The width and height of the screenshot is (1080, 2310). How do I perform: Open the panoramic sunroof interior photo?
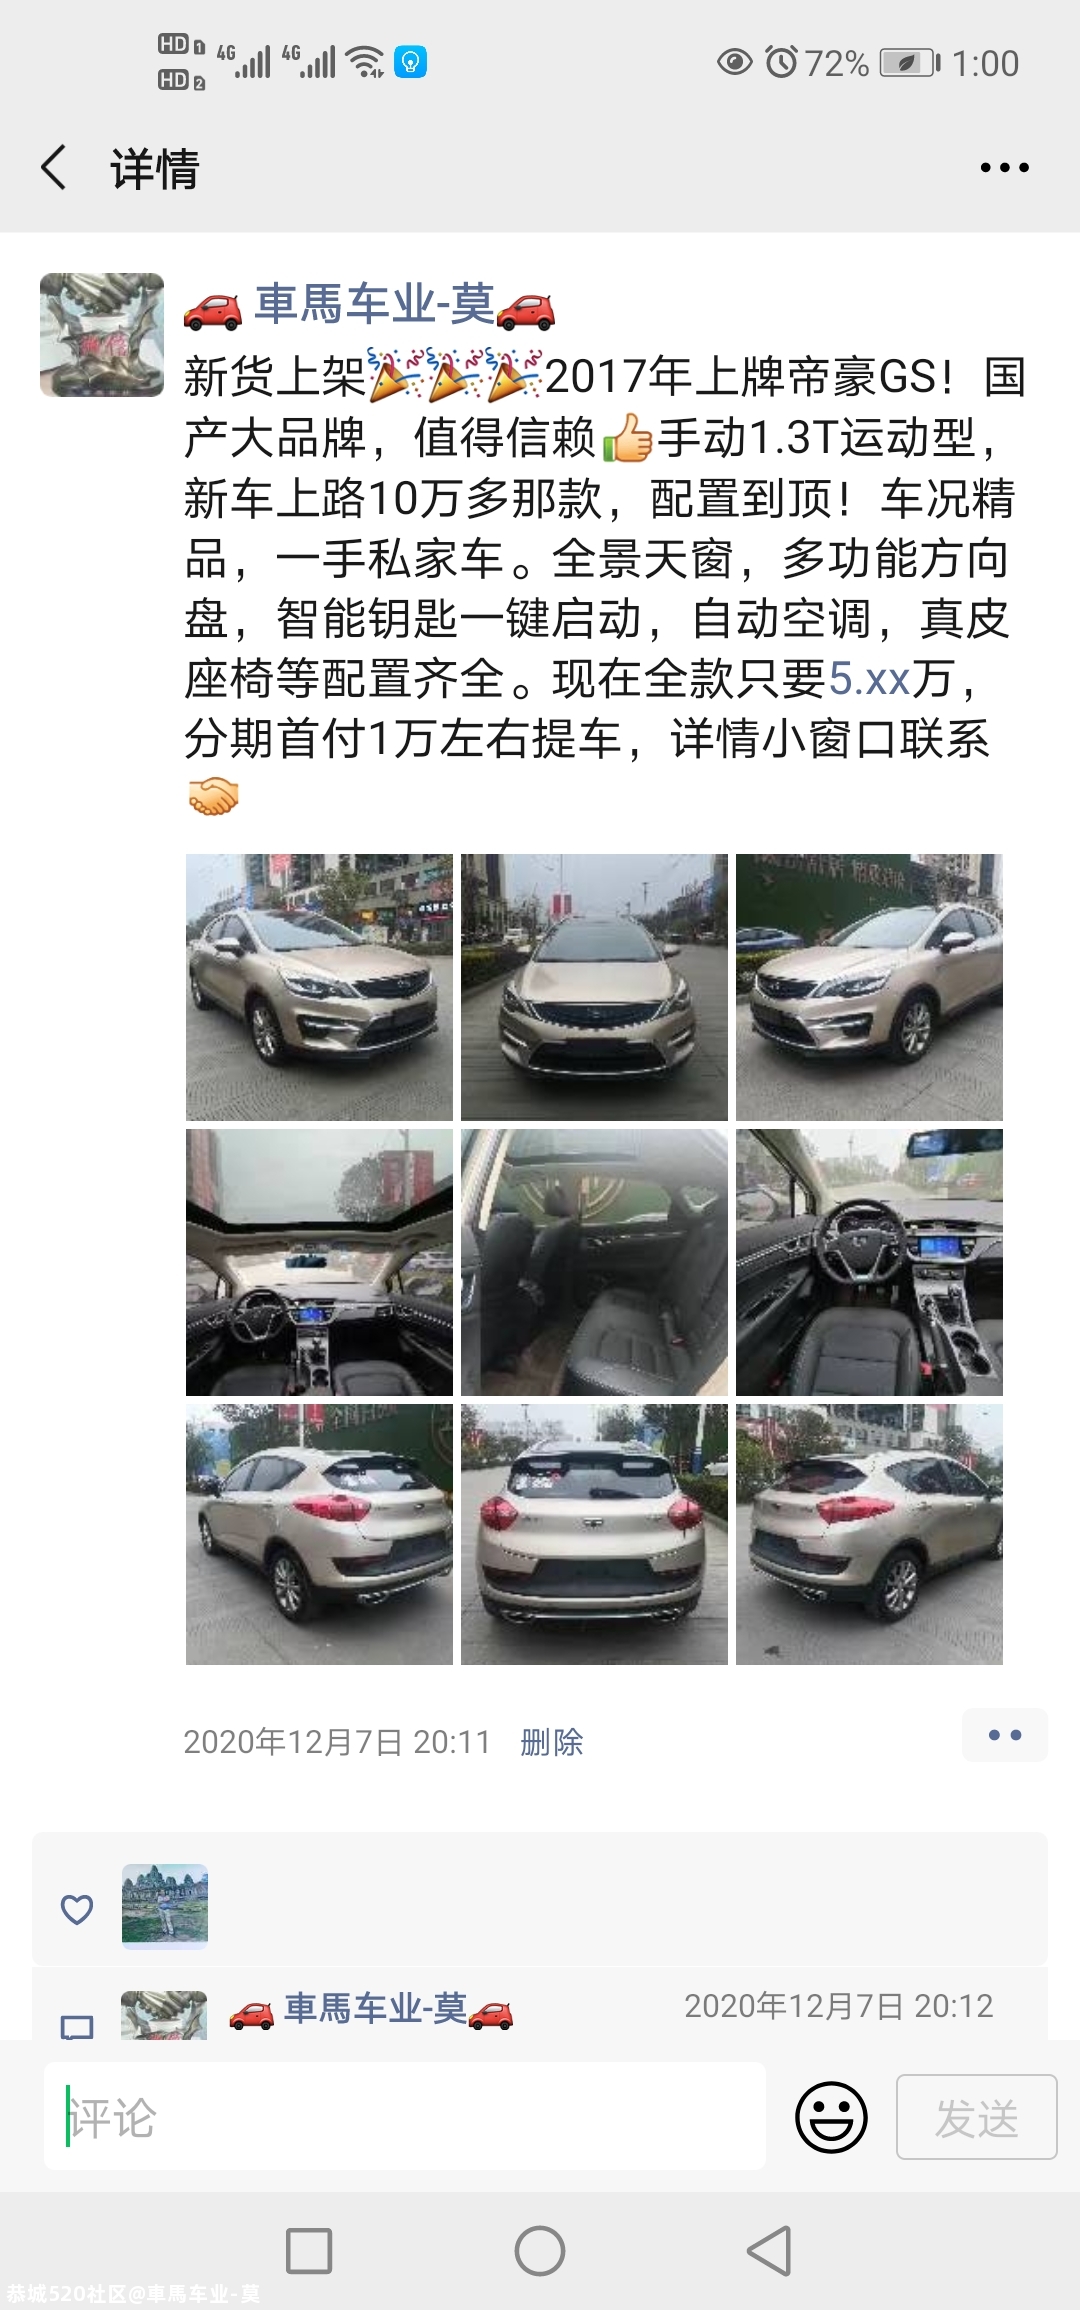pyautogui.click(x=319, y=1262)
